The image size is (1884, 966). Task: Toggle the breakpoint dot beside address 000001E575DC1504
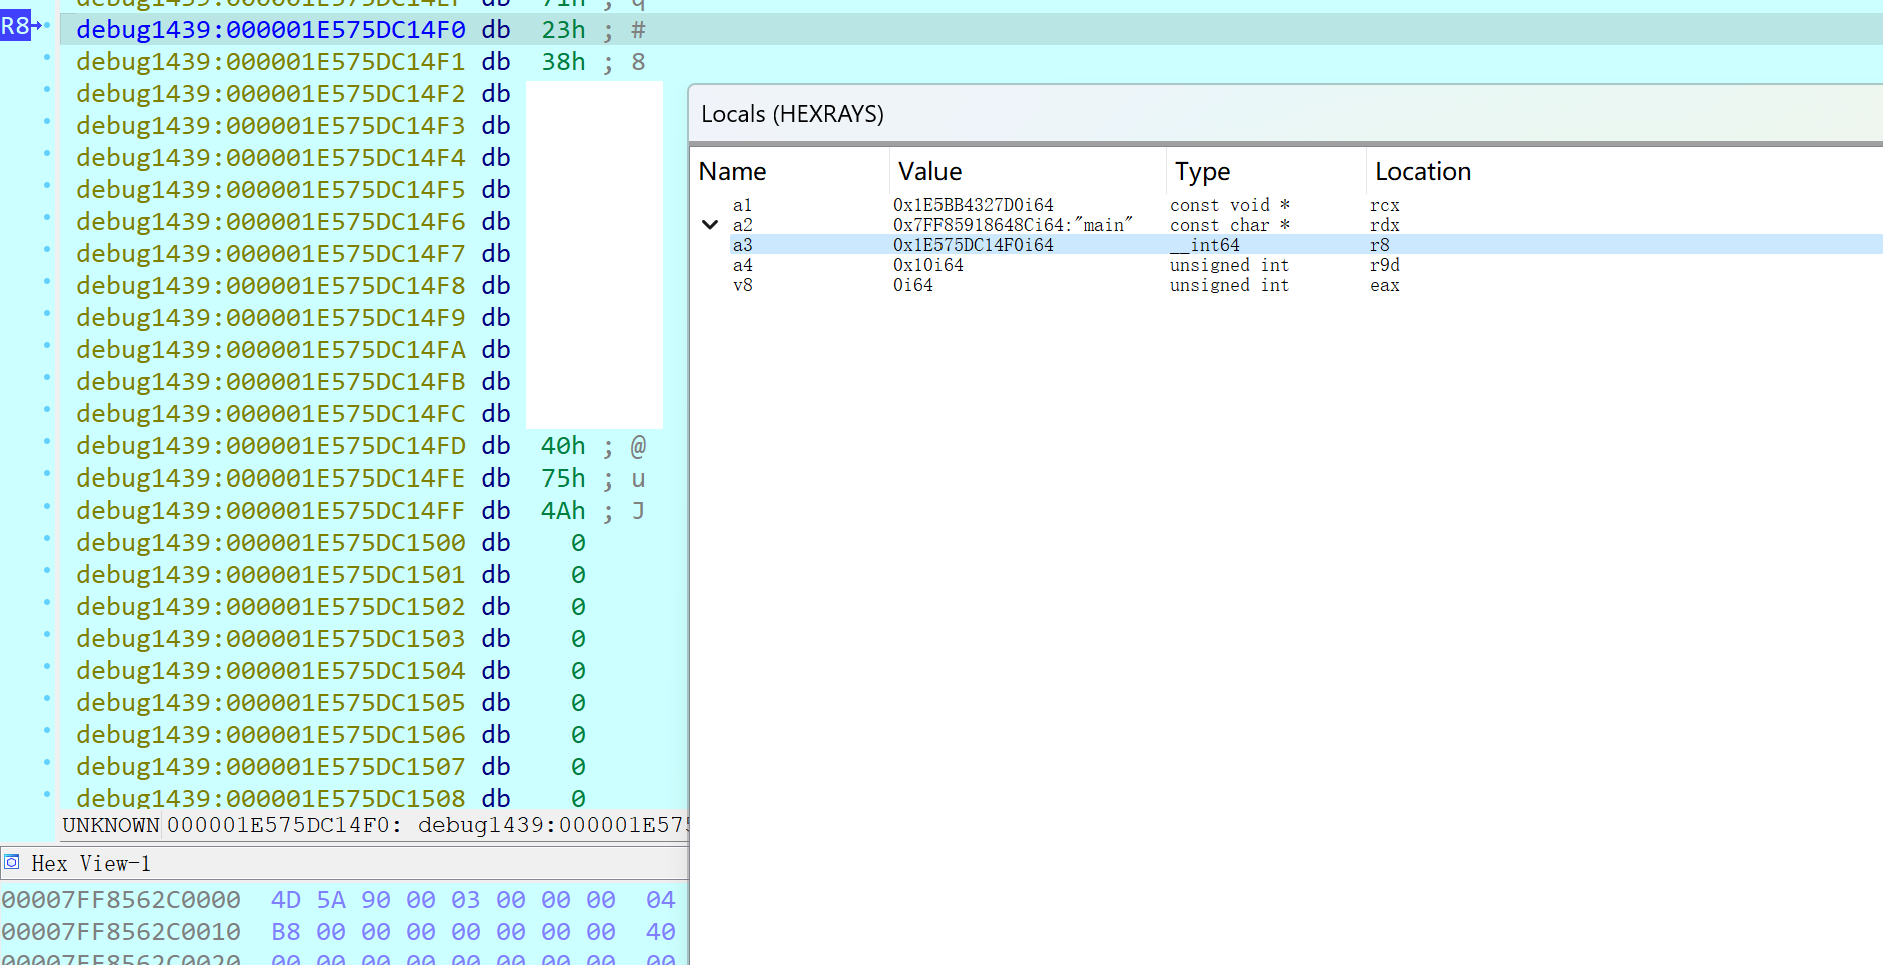(x=46, y=667)
